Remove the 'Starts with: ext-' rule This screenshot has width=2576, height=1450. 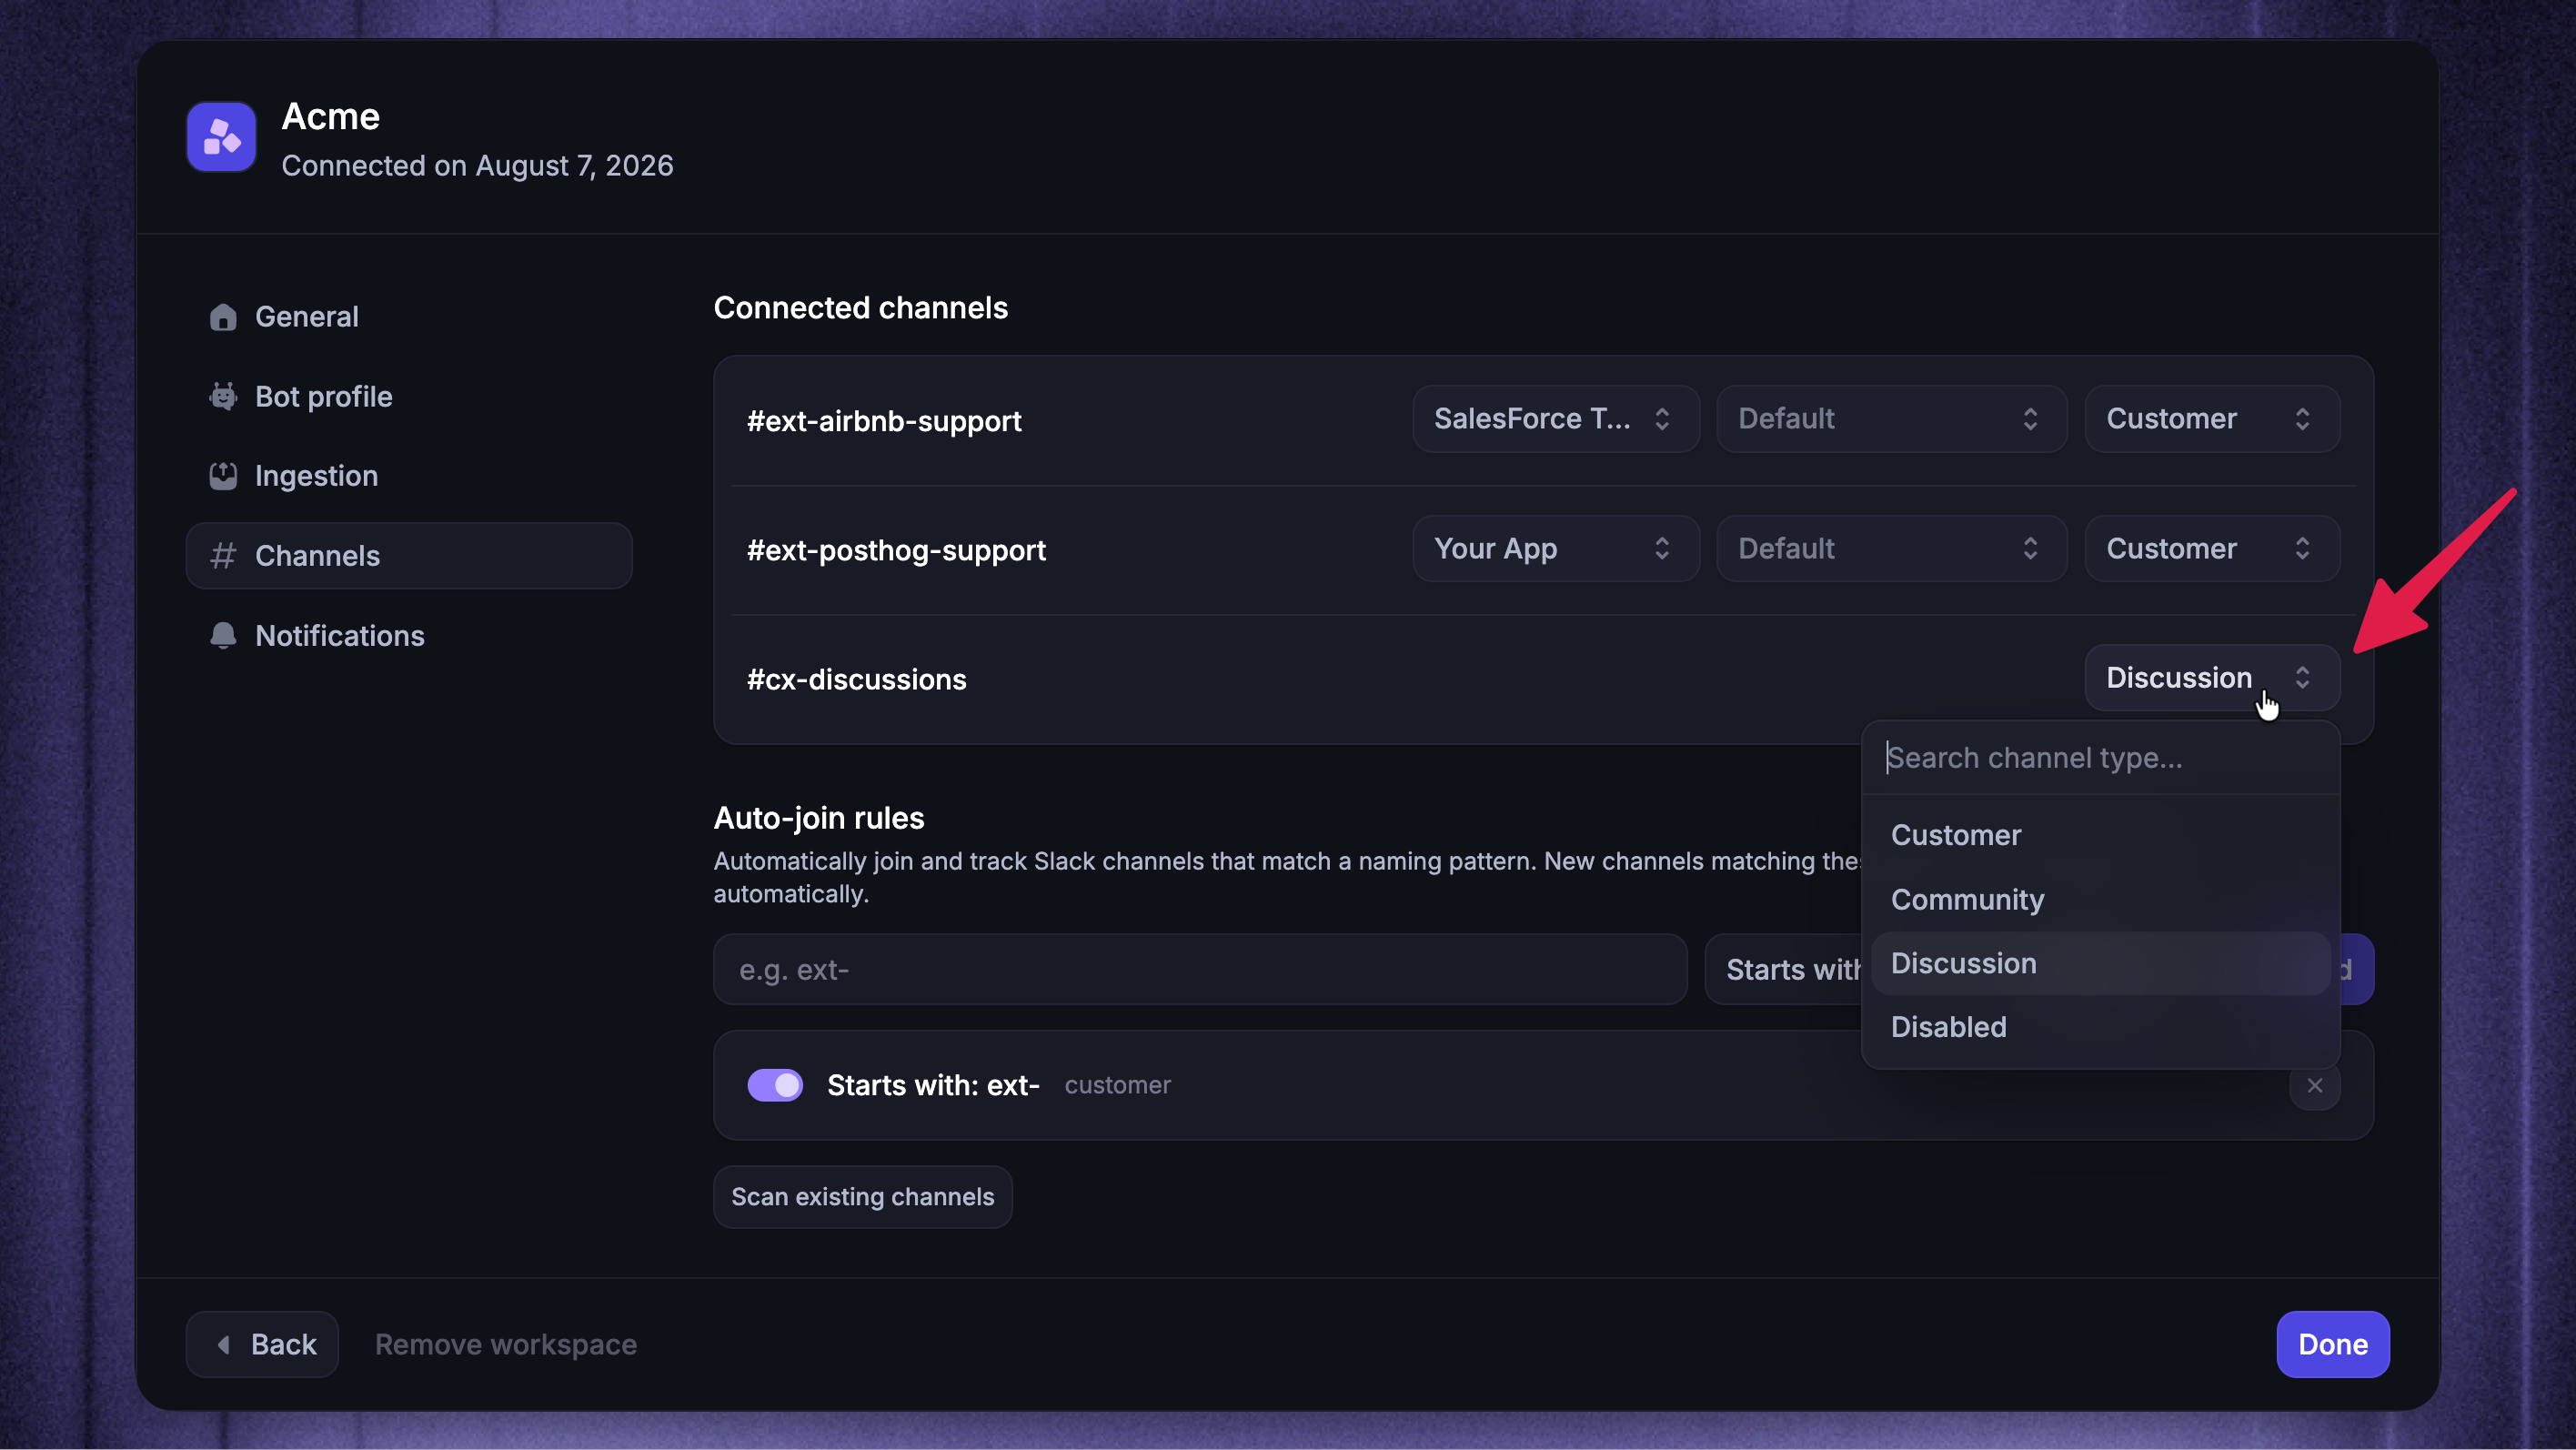(x=2314, y=1085)
